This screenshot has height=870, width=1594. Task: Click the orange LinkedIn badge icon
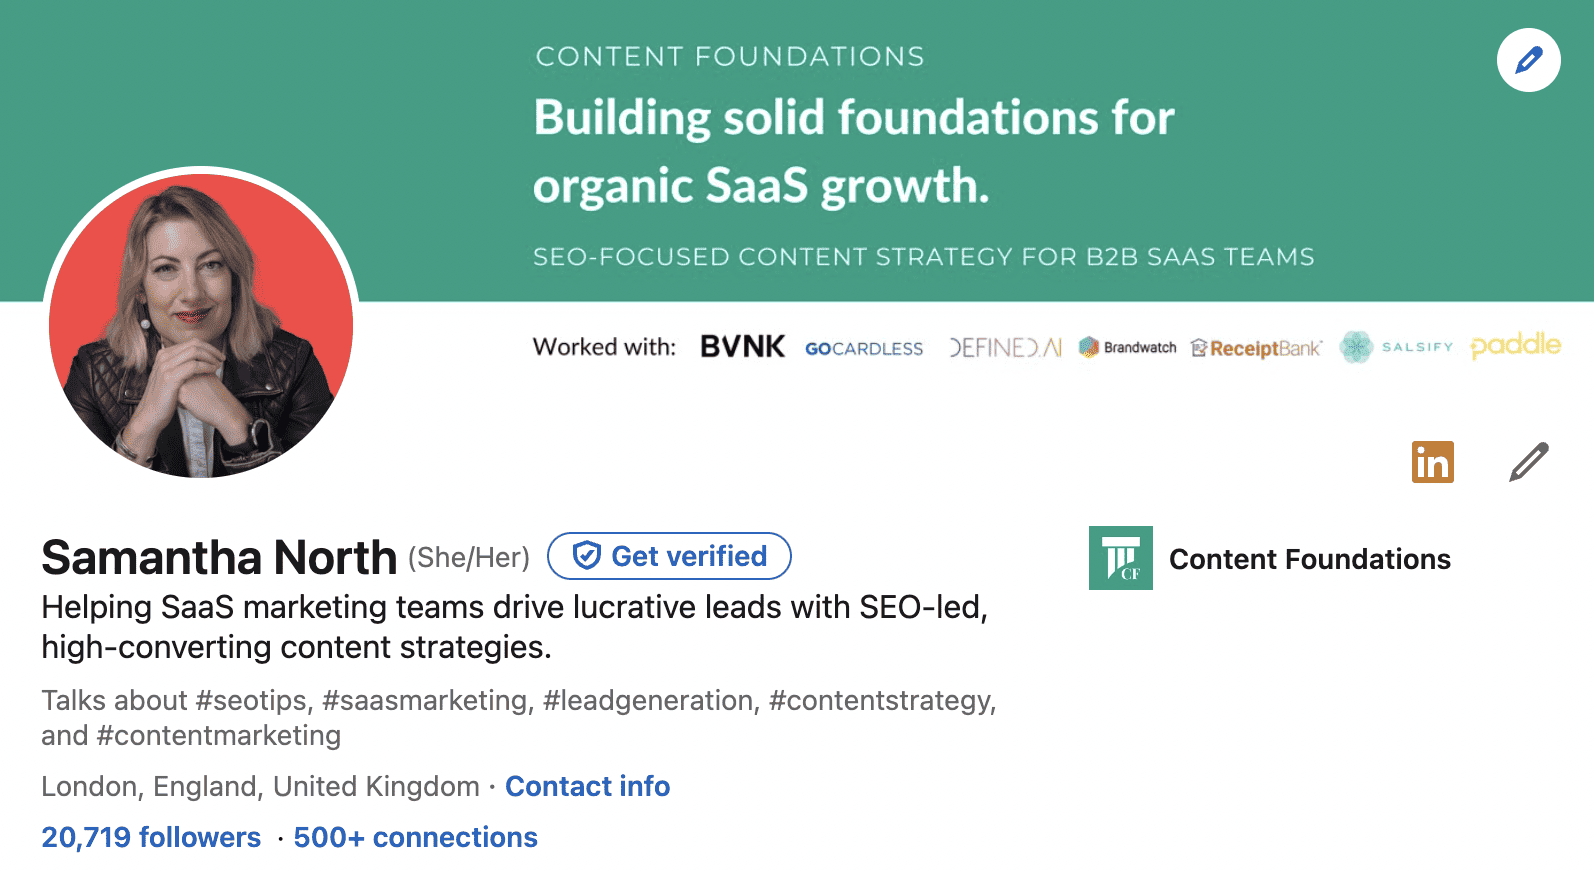(x=1432, y=462)
